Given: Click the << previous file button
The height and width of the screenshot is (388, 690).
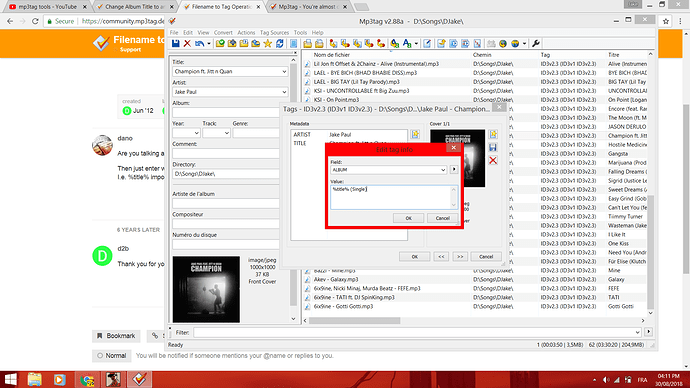Looking at the screenshot, I should pyautogui.click(x=441, y=256).
